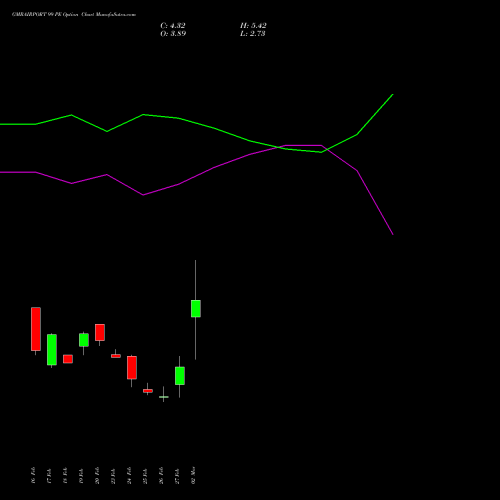The width and height of the screenshot is (500, 500).
Task: Select the doji candlestick for 26 Feb
Action: 163,397
